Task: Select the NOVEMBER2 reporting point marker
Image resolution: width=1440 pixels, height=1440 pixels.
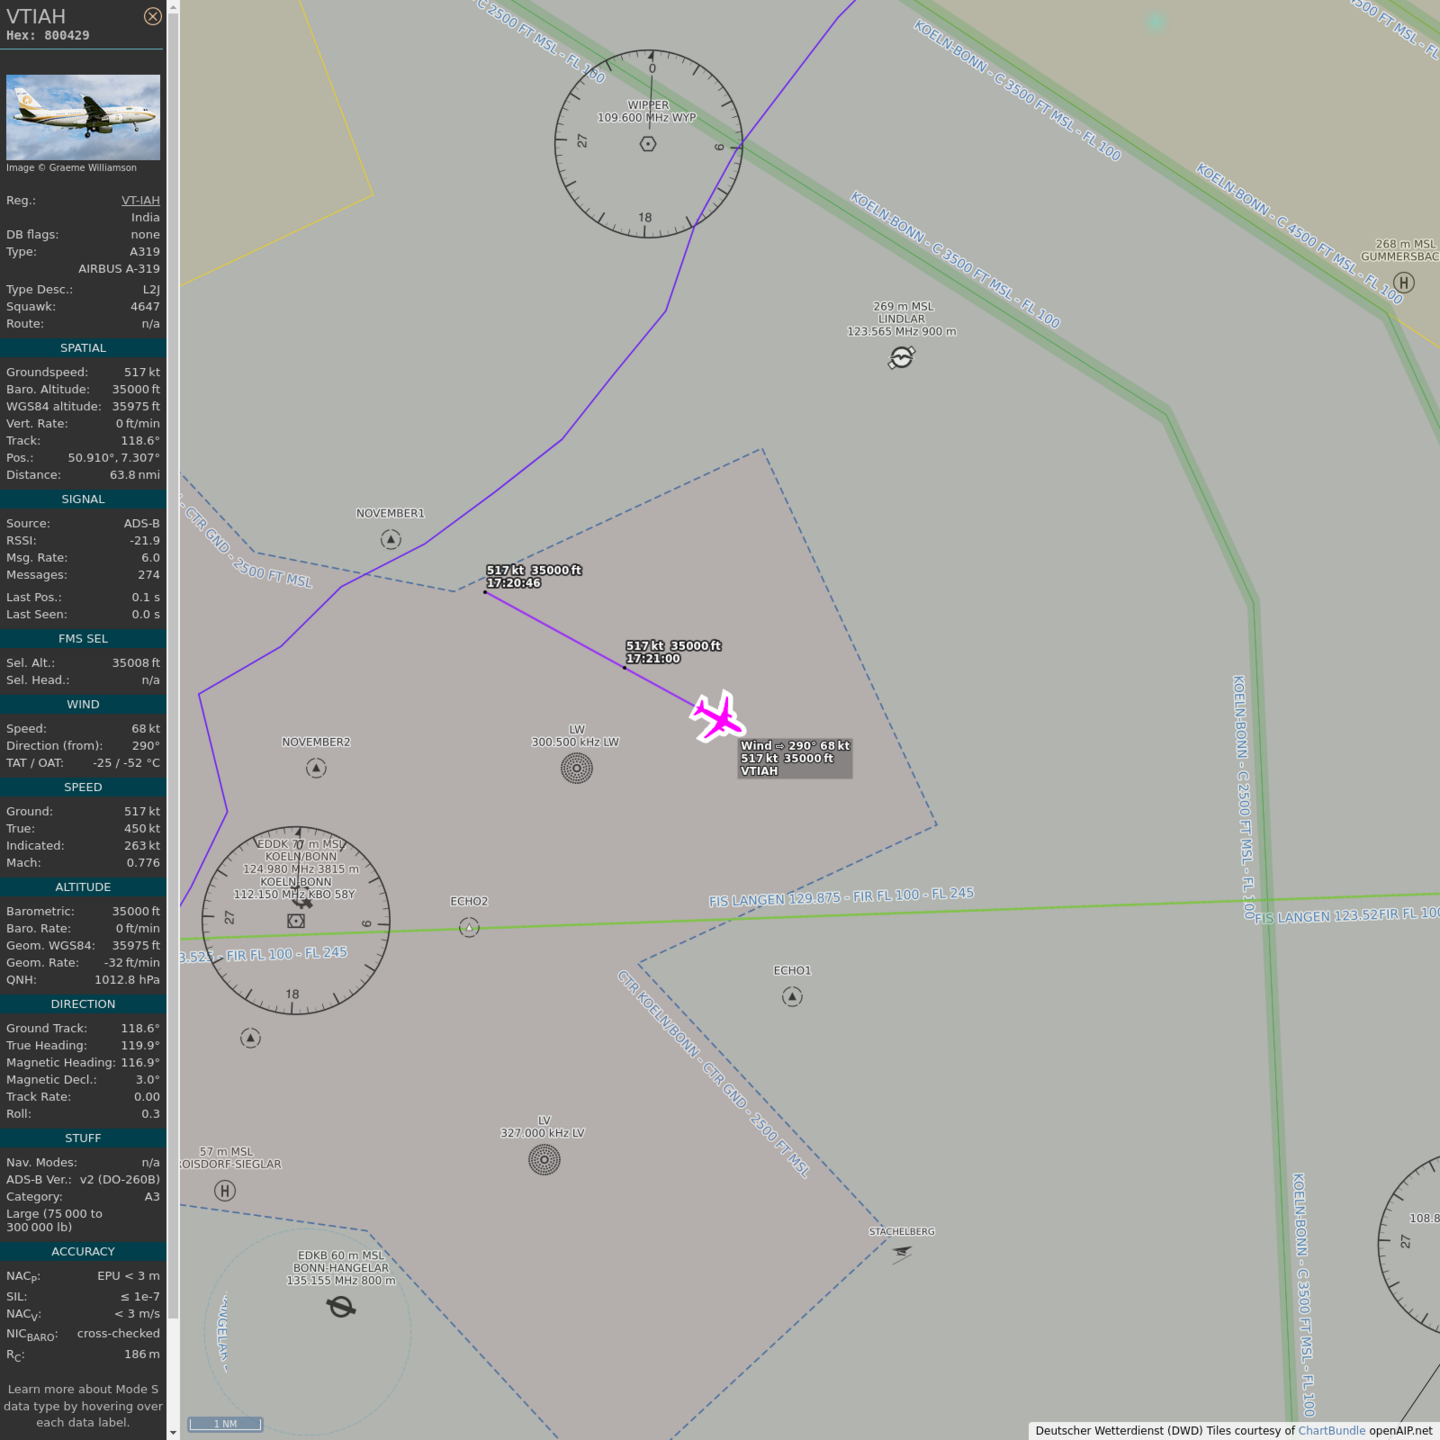Action: [x=316, y=768]
